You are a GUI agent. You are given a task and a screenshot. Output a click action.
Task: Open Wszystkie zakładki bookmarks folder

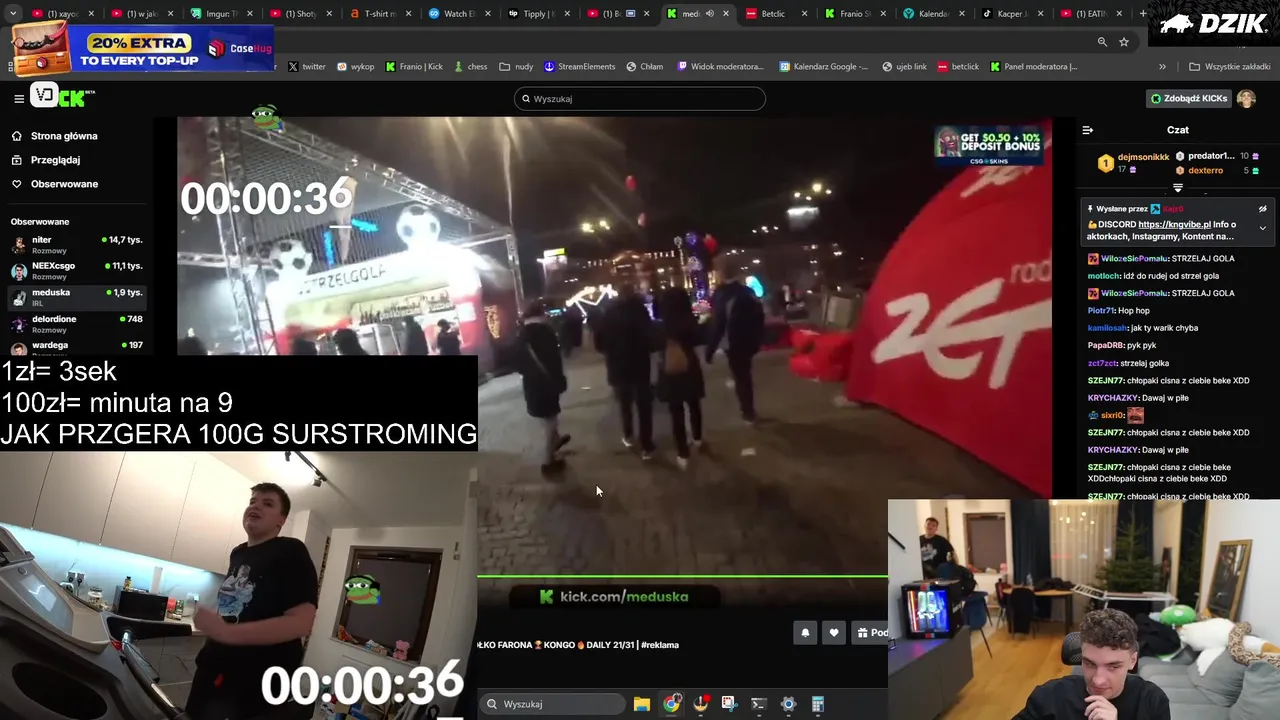(1228, 67)
